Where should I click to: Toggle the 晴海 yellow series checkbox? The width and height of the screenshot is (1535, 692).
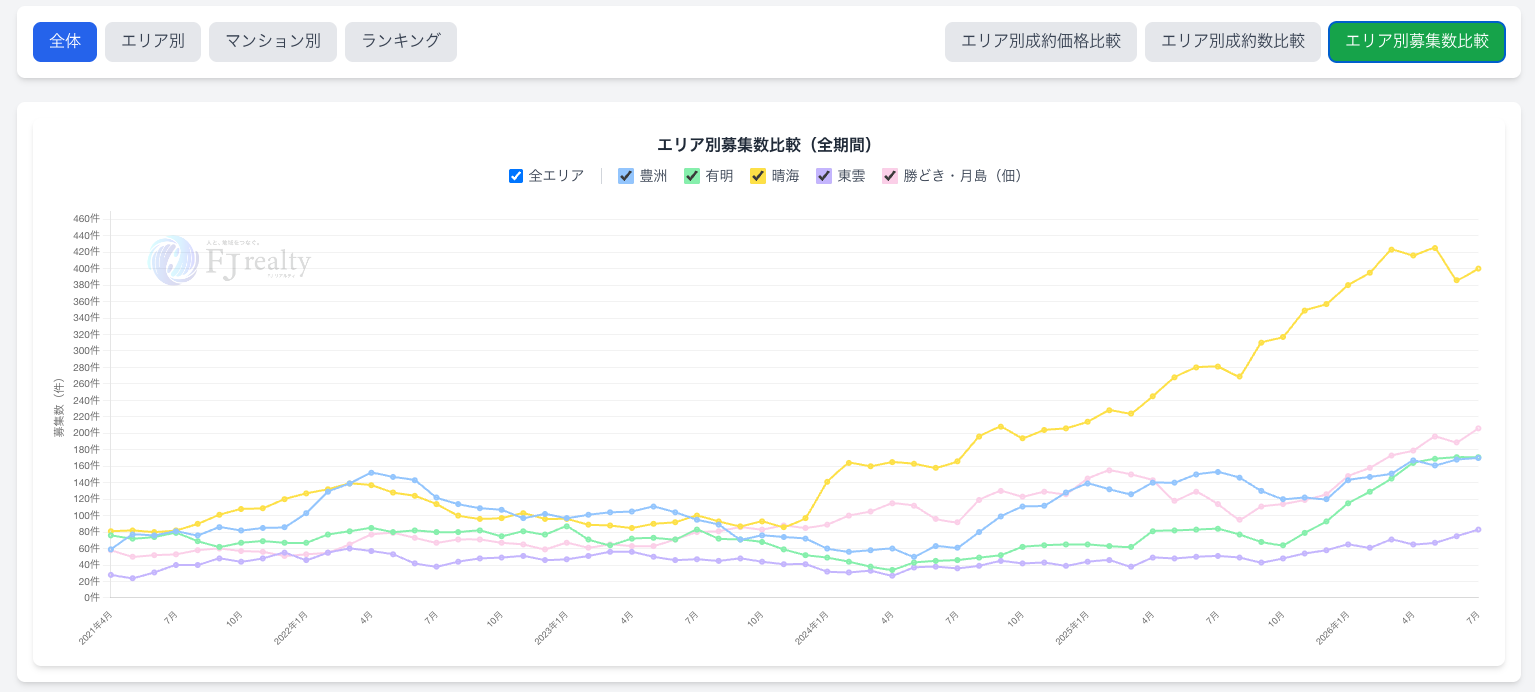point(758,176)
